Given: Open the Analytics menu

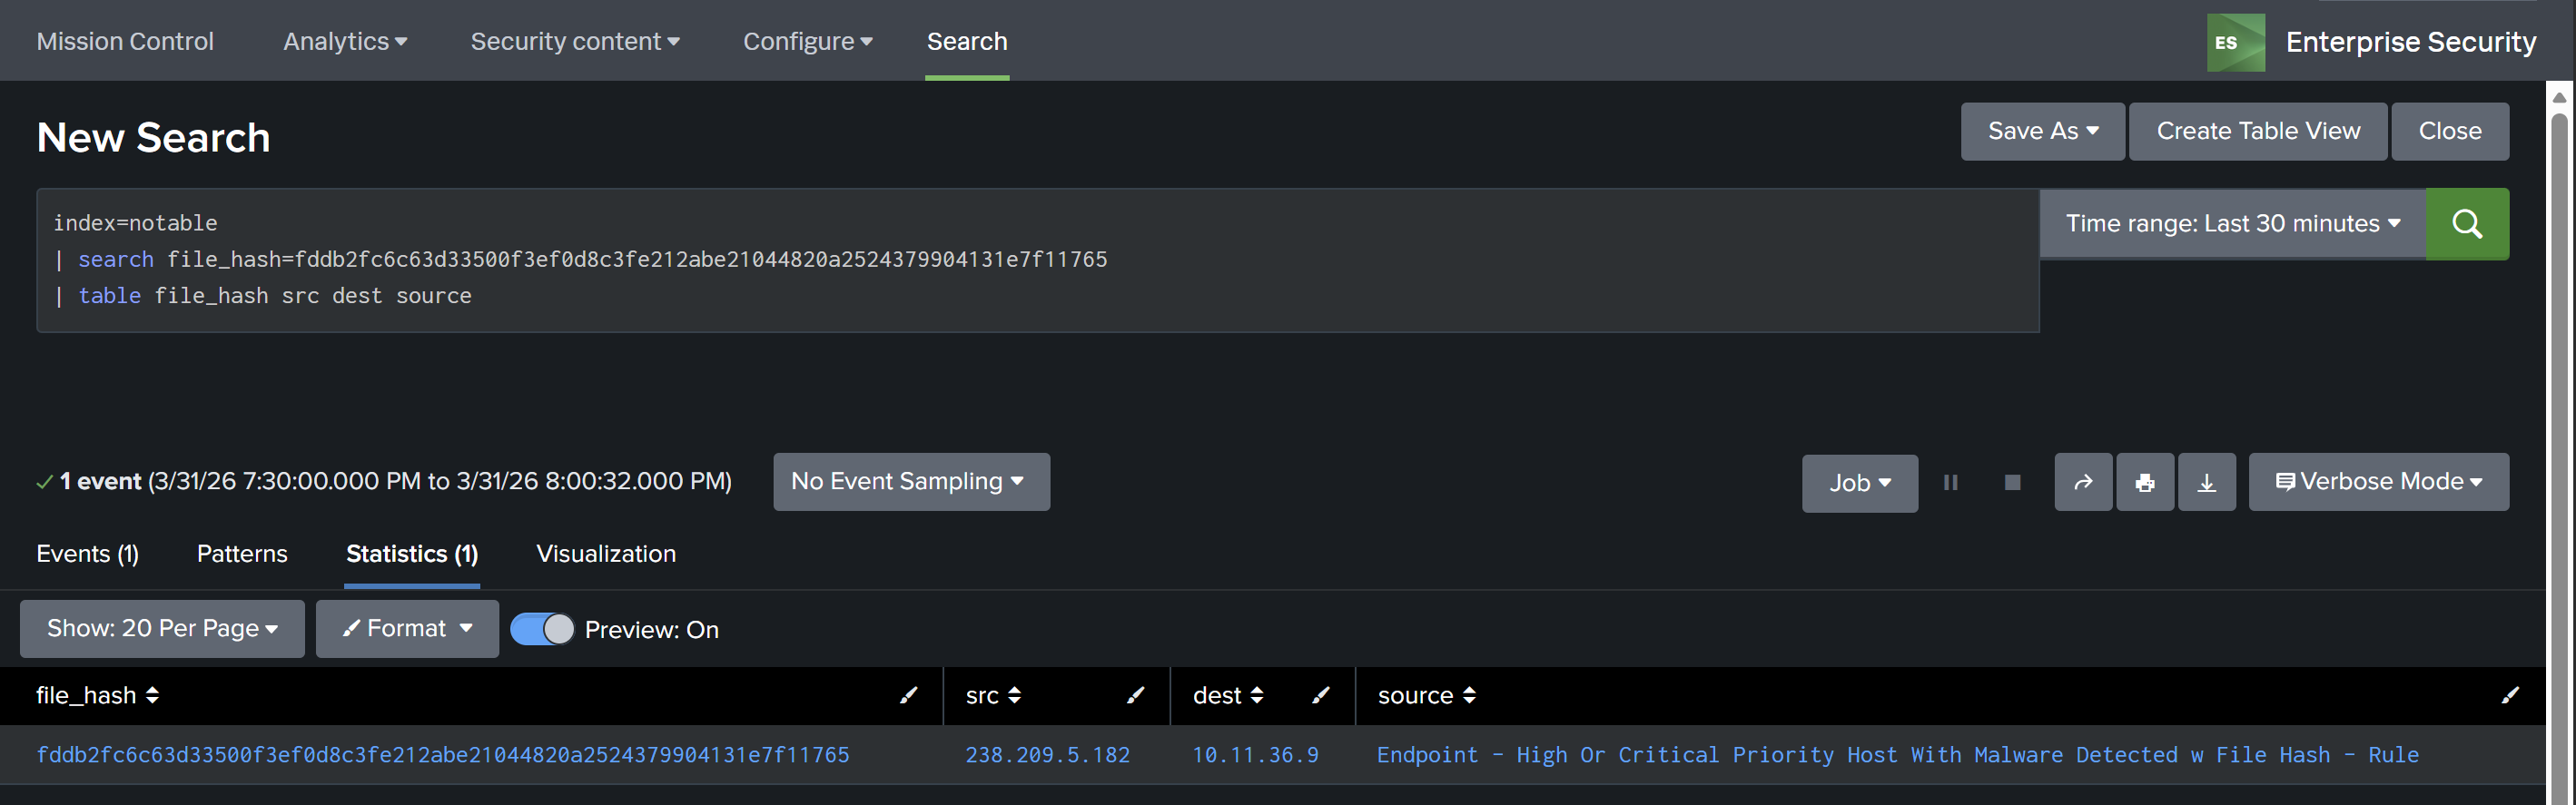Looking at the screenshot, I should pyautogui.click(x=345, y=41).
